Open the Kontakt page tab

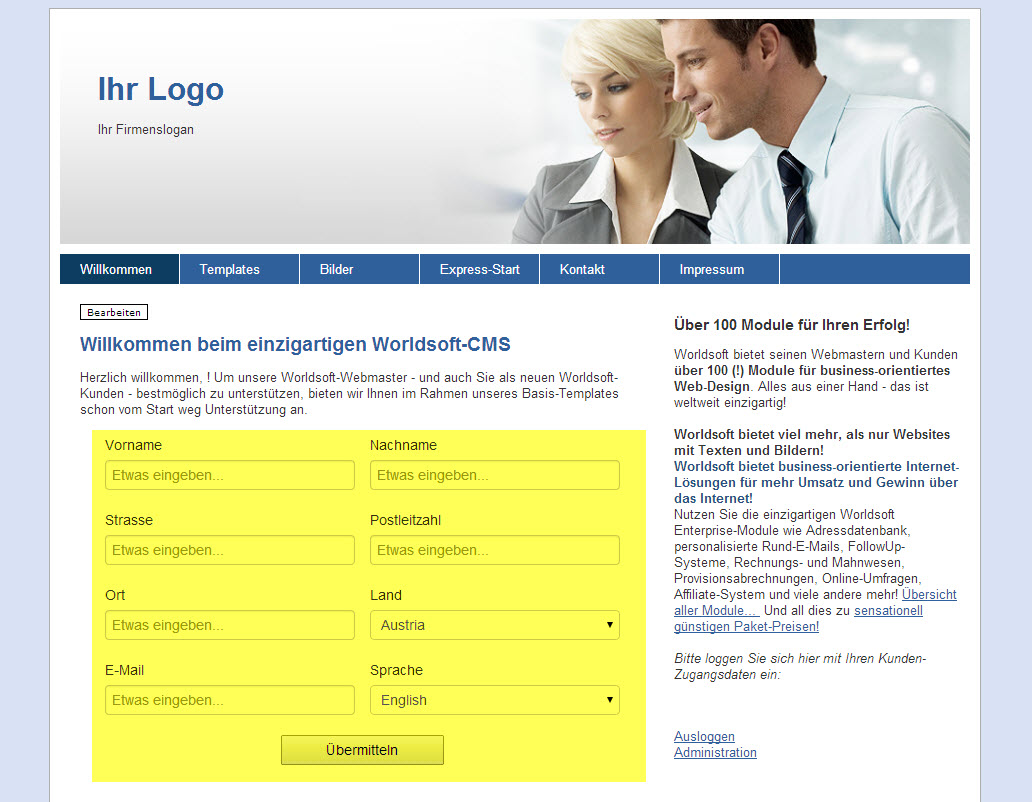(x=599, y=269)
